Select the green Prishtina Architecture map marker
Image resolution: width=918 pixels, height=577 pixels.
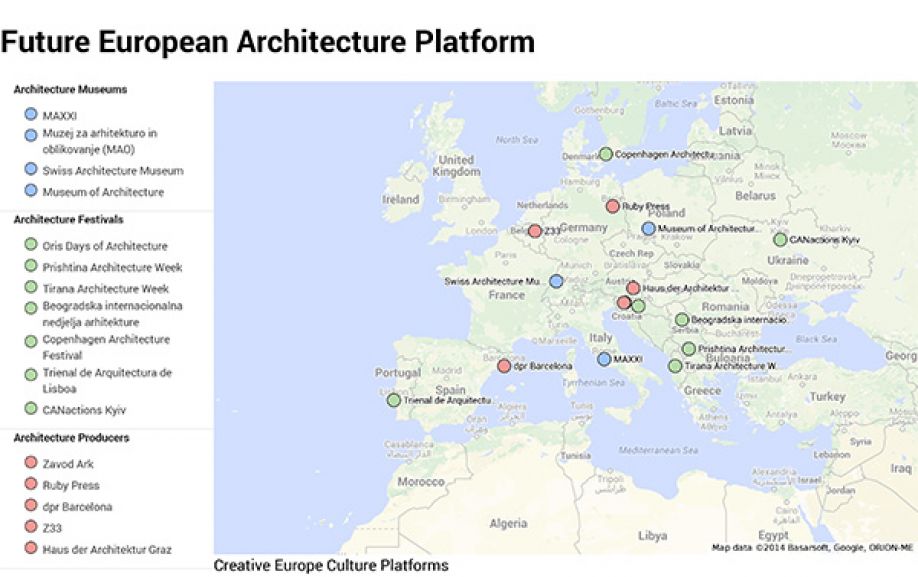(688, 349)
